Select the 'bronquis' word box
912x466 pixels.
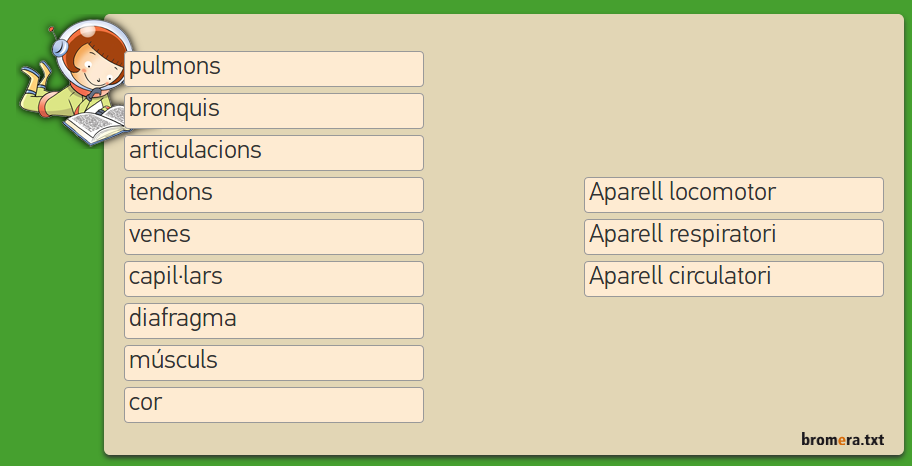tap(273, 111)
